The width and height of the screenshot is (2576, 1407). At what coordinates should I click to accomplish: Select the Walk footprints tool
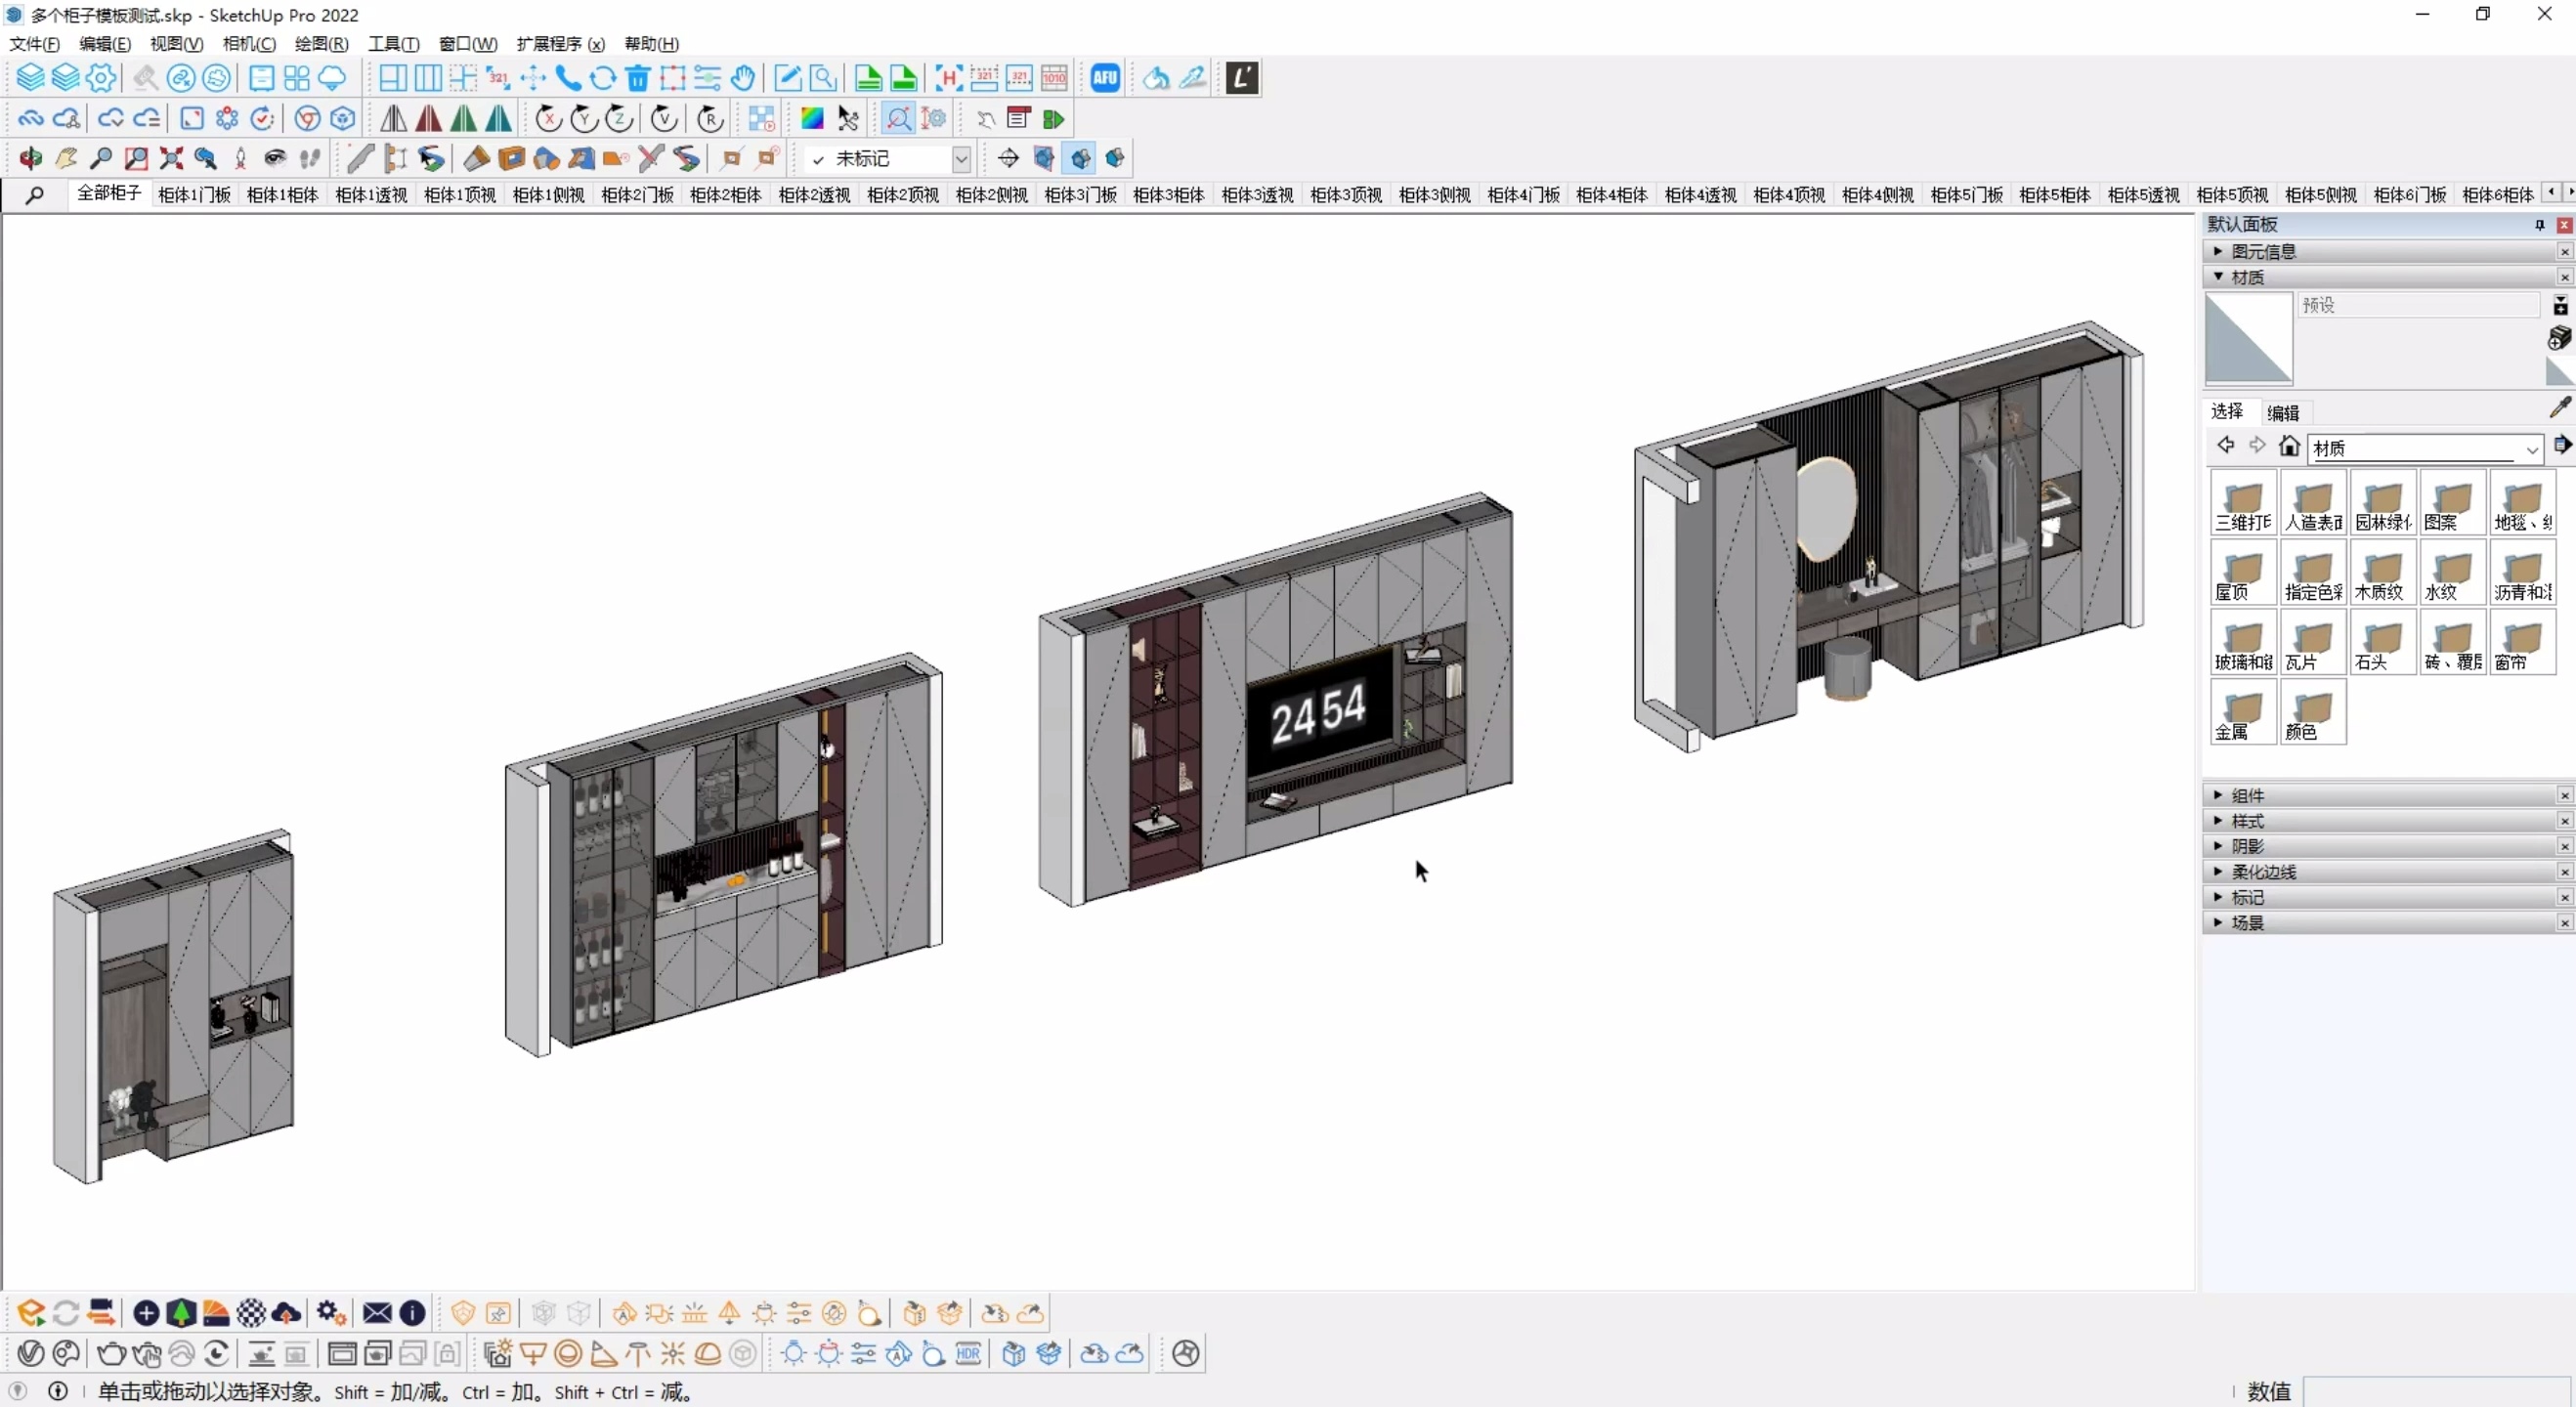(310, 158)
